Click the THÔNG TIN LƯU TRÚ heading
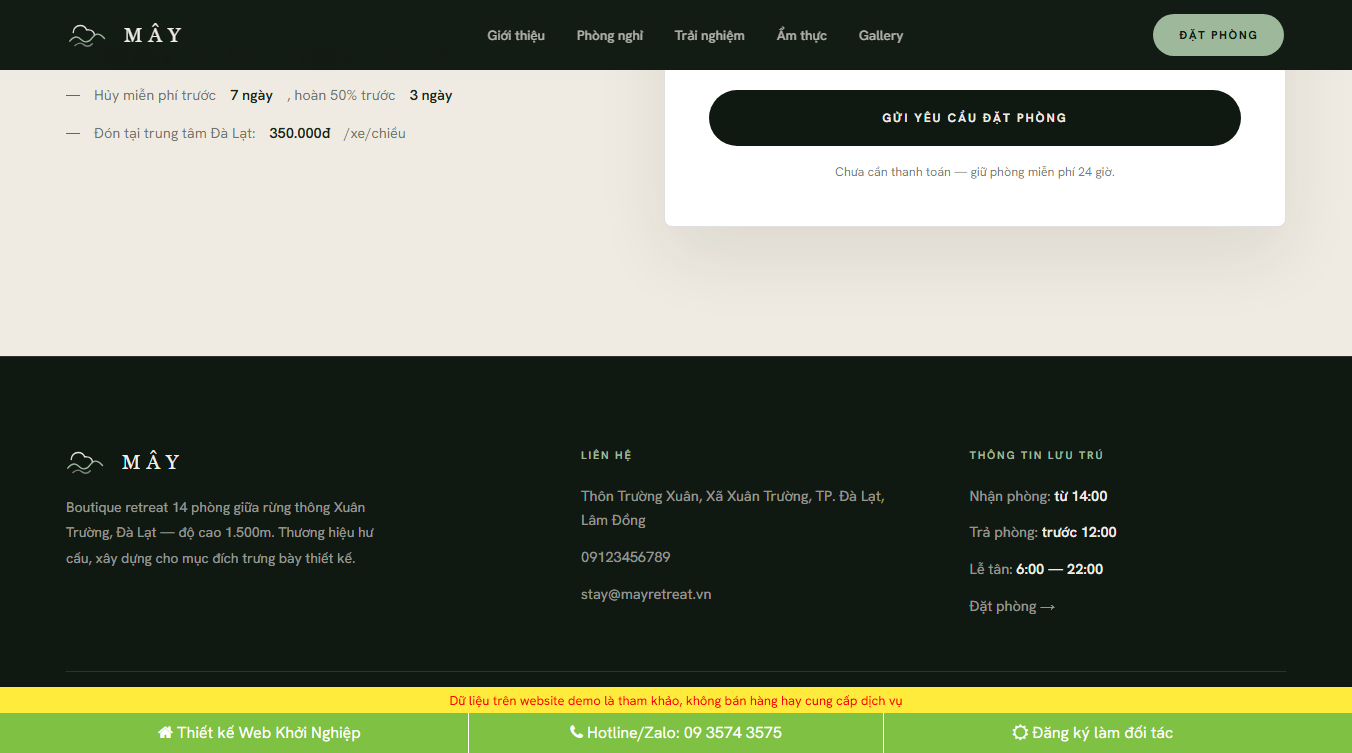 click(1036, 455)
